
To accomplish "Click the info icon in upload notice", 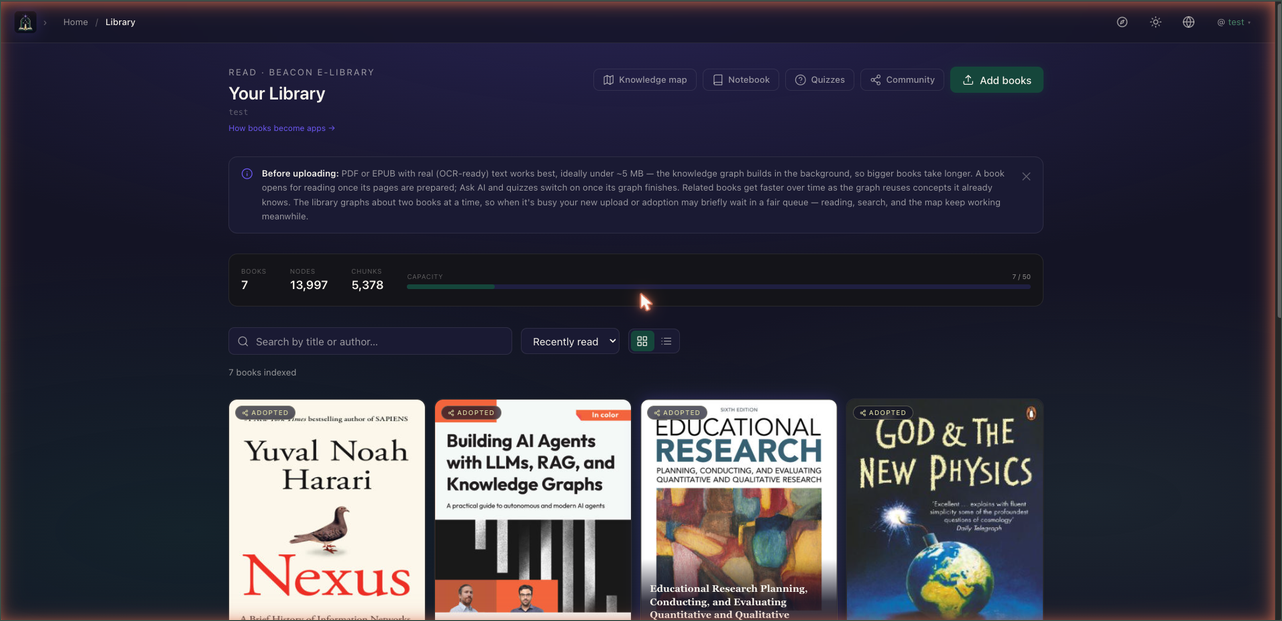I will (x=247, y=173).
